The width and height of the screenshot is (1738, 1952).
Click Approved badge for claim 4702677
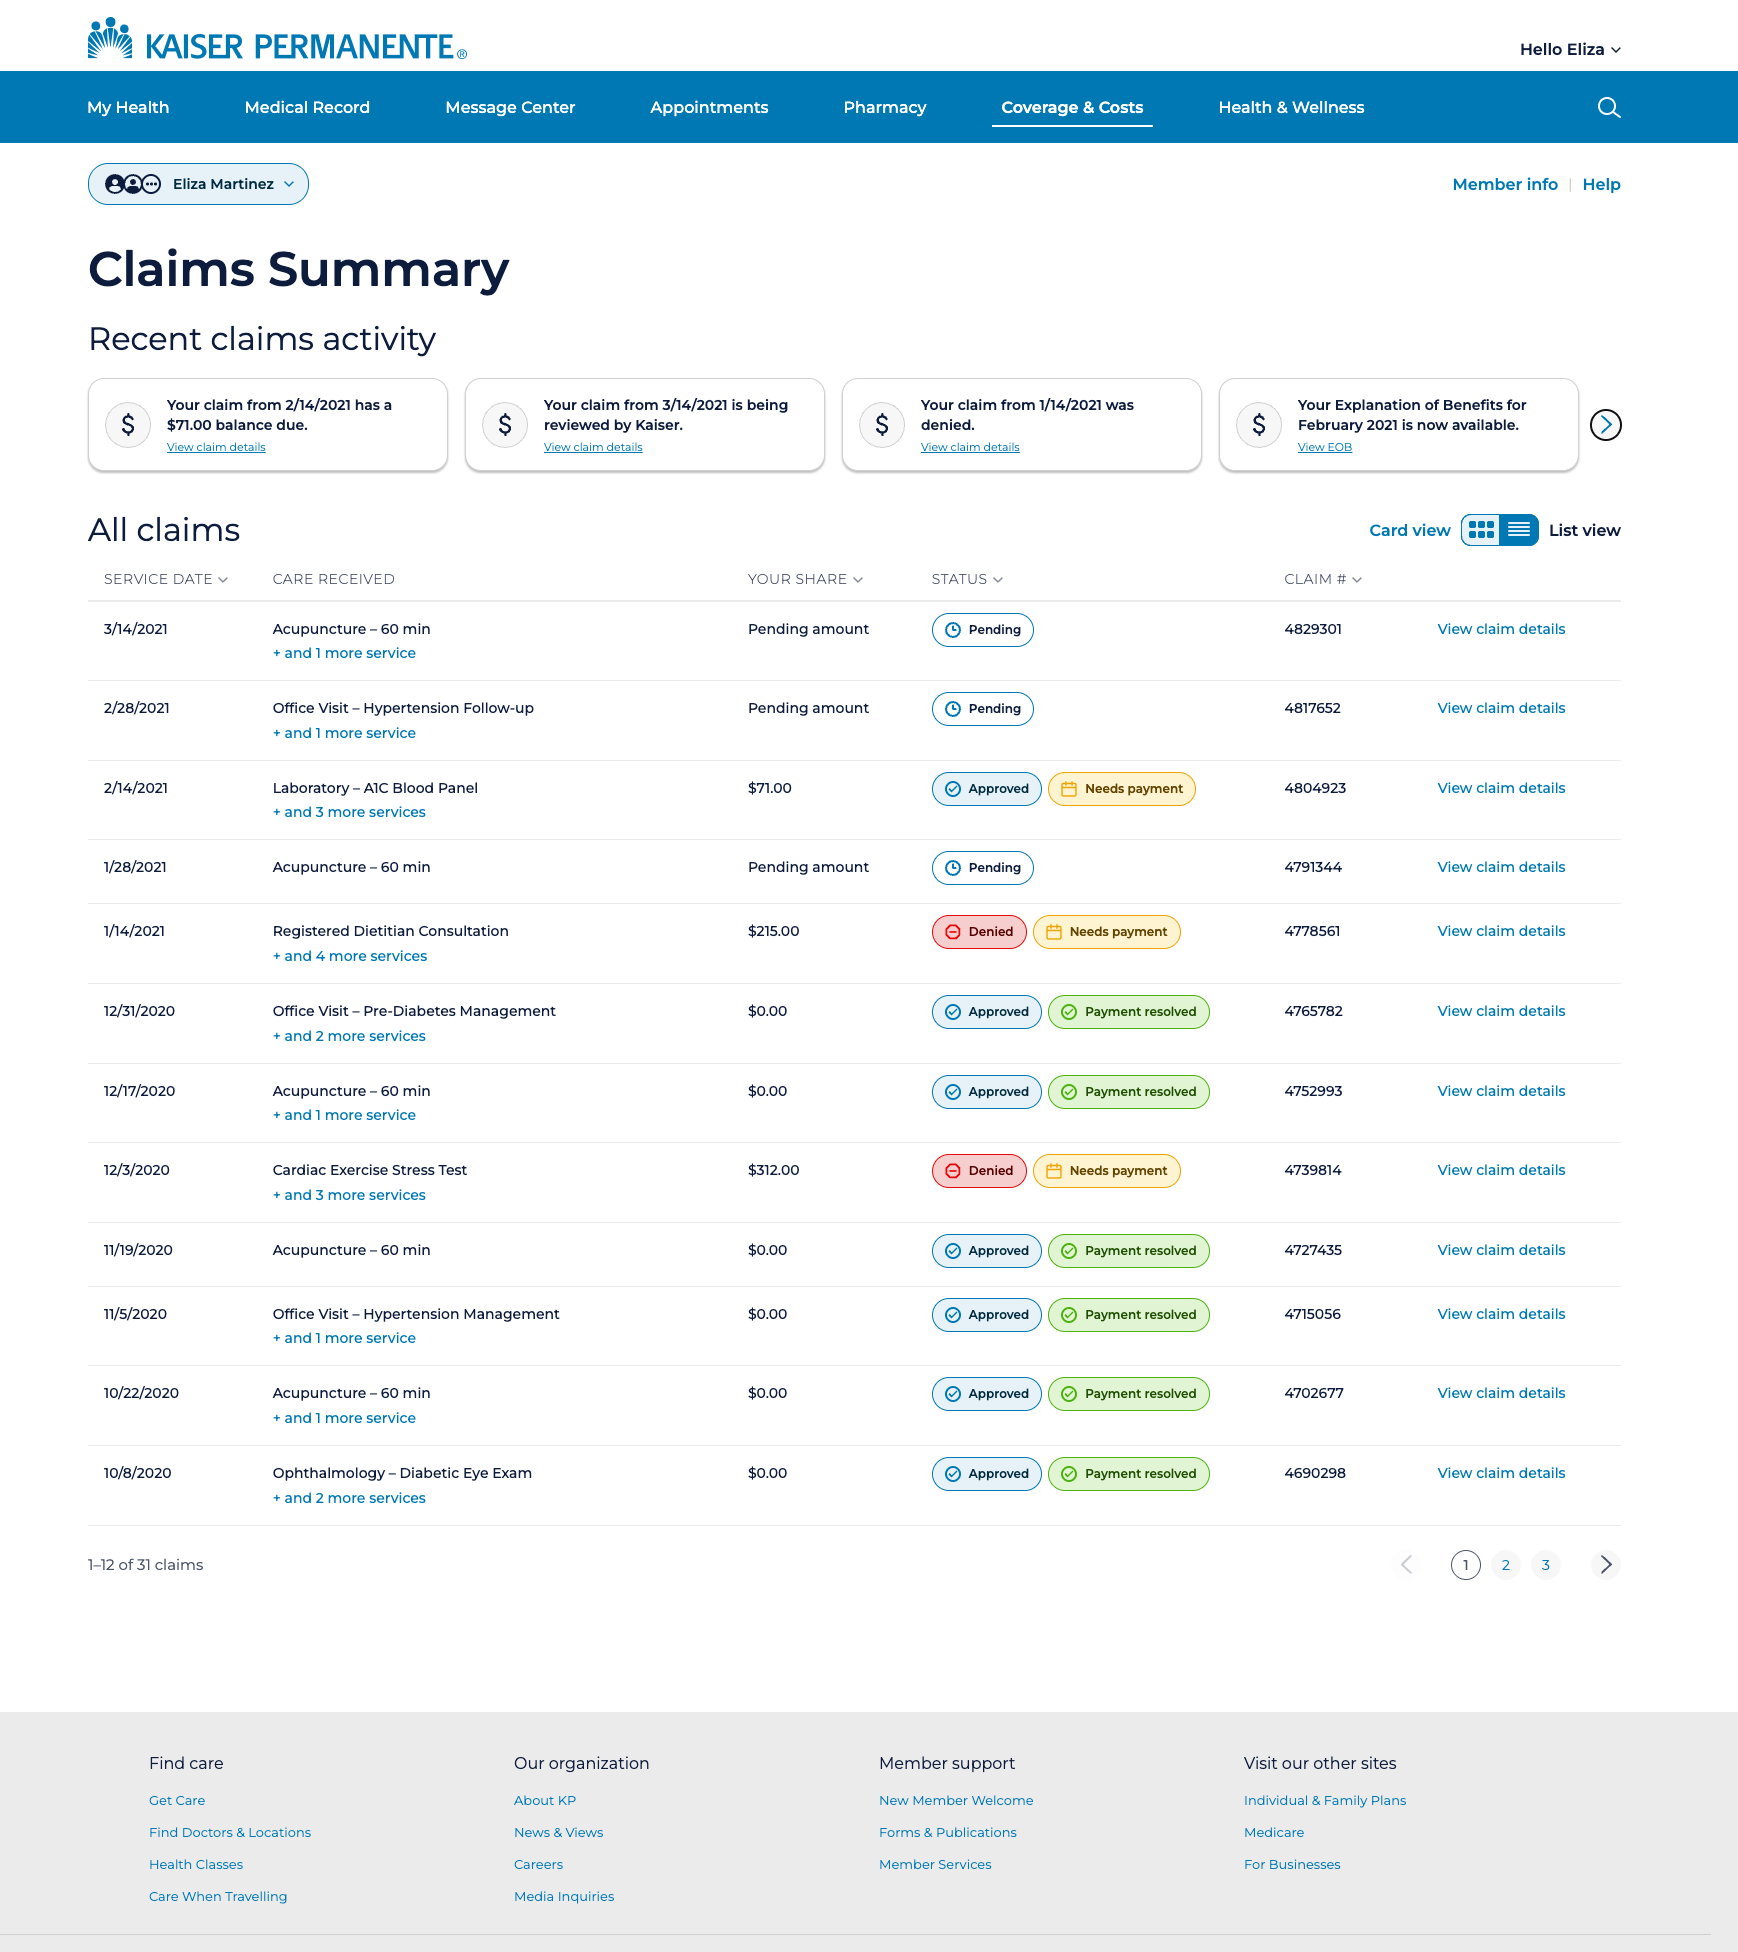pyautogui.click(x=986, y=1394)
